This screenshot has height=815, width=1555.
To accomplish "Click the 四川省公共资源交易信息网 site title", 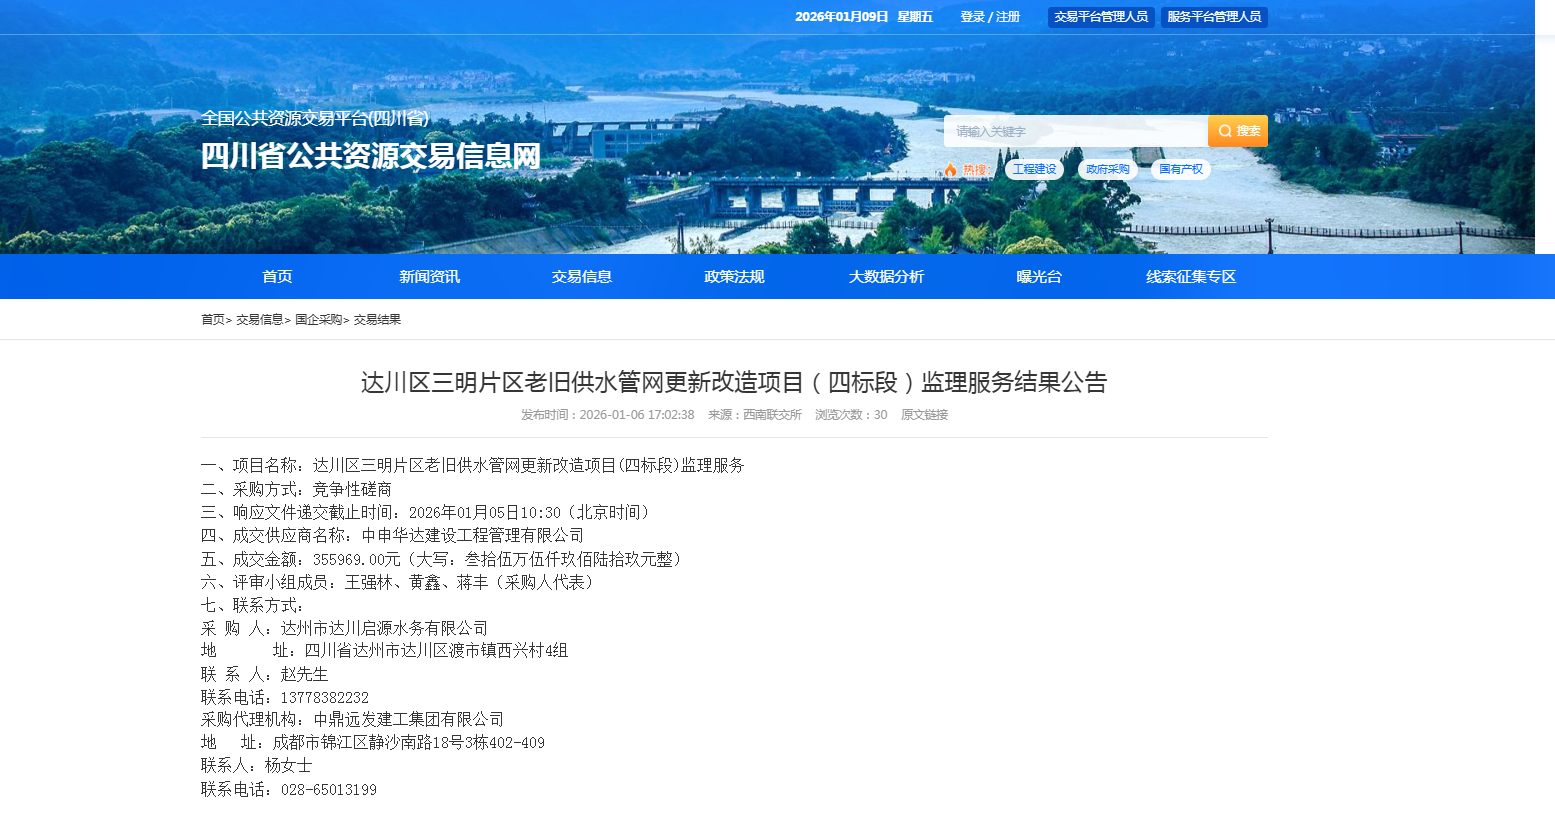I will 370,156.
